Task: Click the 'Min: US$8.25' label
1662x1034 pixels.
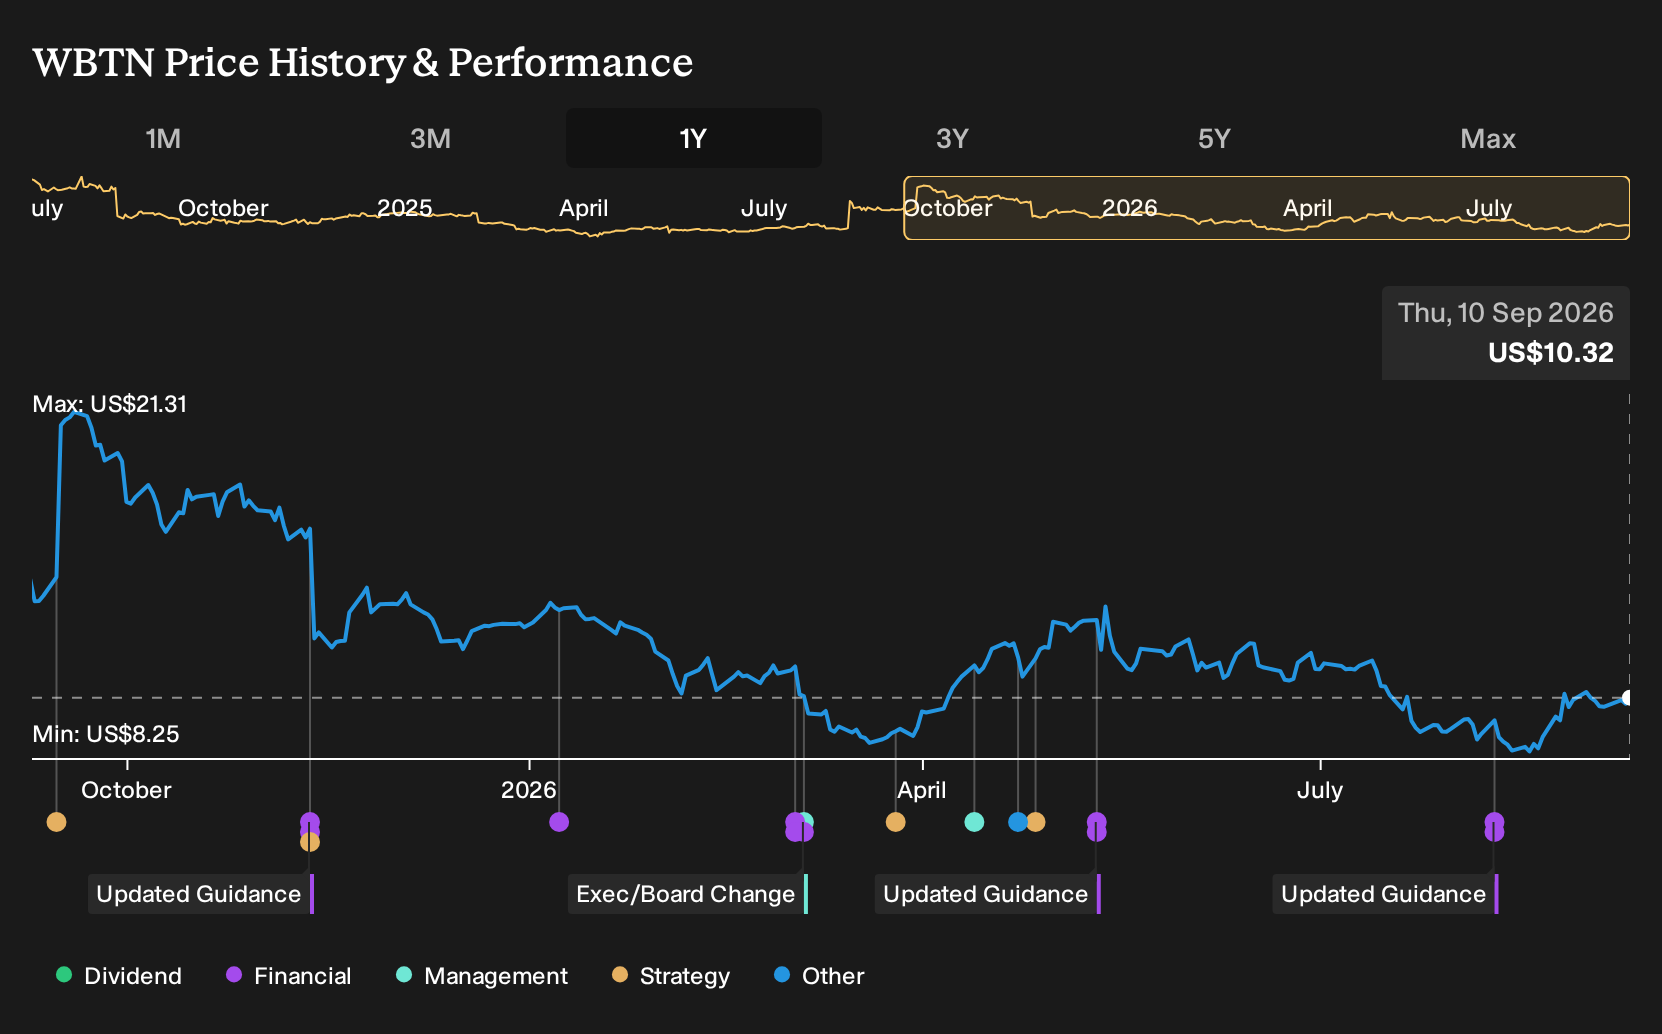Action: pyautogui.click(x=106, y=734)
